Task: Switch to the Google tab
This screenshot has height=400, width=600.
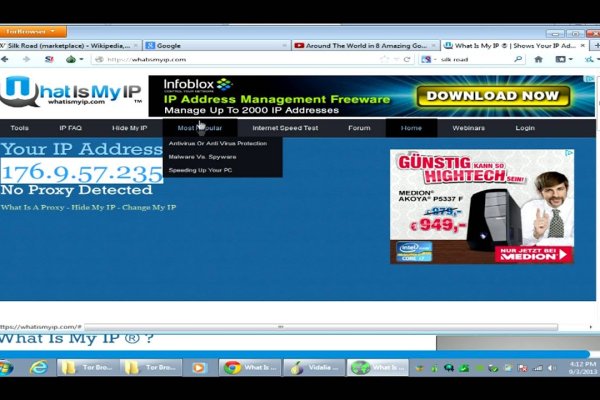Action: click(x=215, y=45)
